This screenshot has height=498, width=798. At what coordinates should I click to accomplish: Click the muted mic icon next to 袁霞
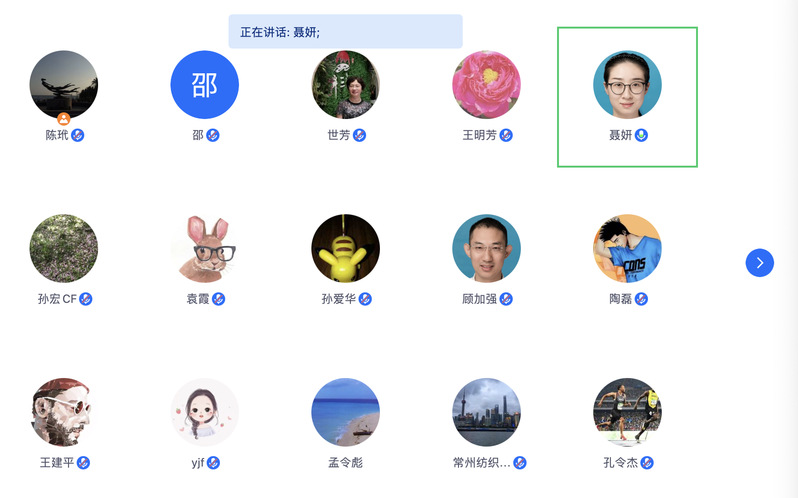pyautogui.click(x=218, y=299)
